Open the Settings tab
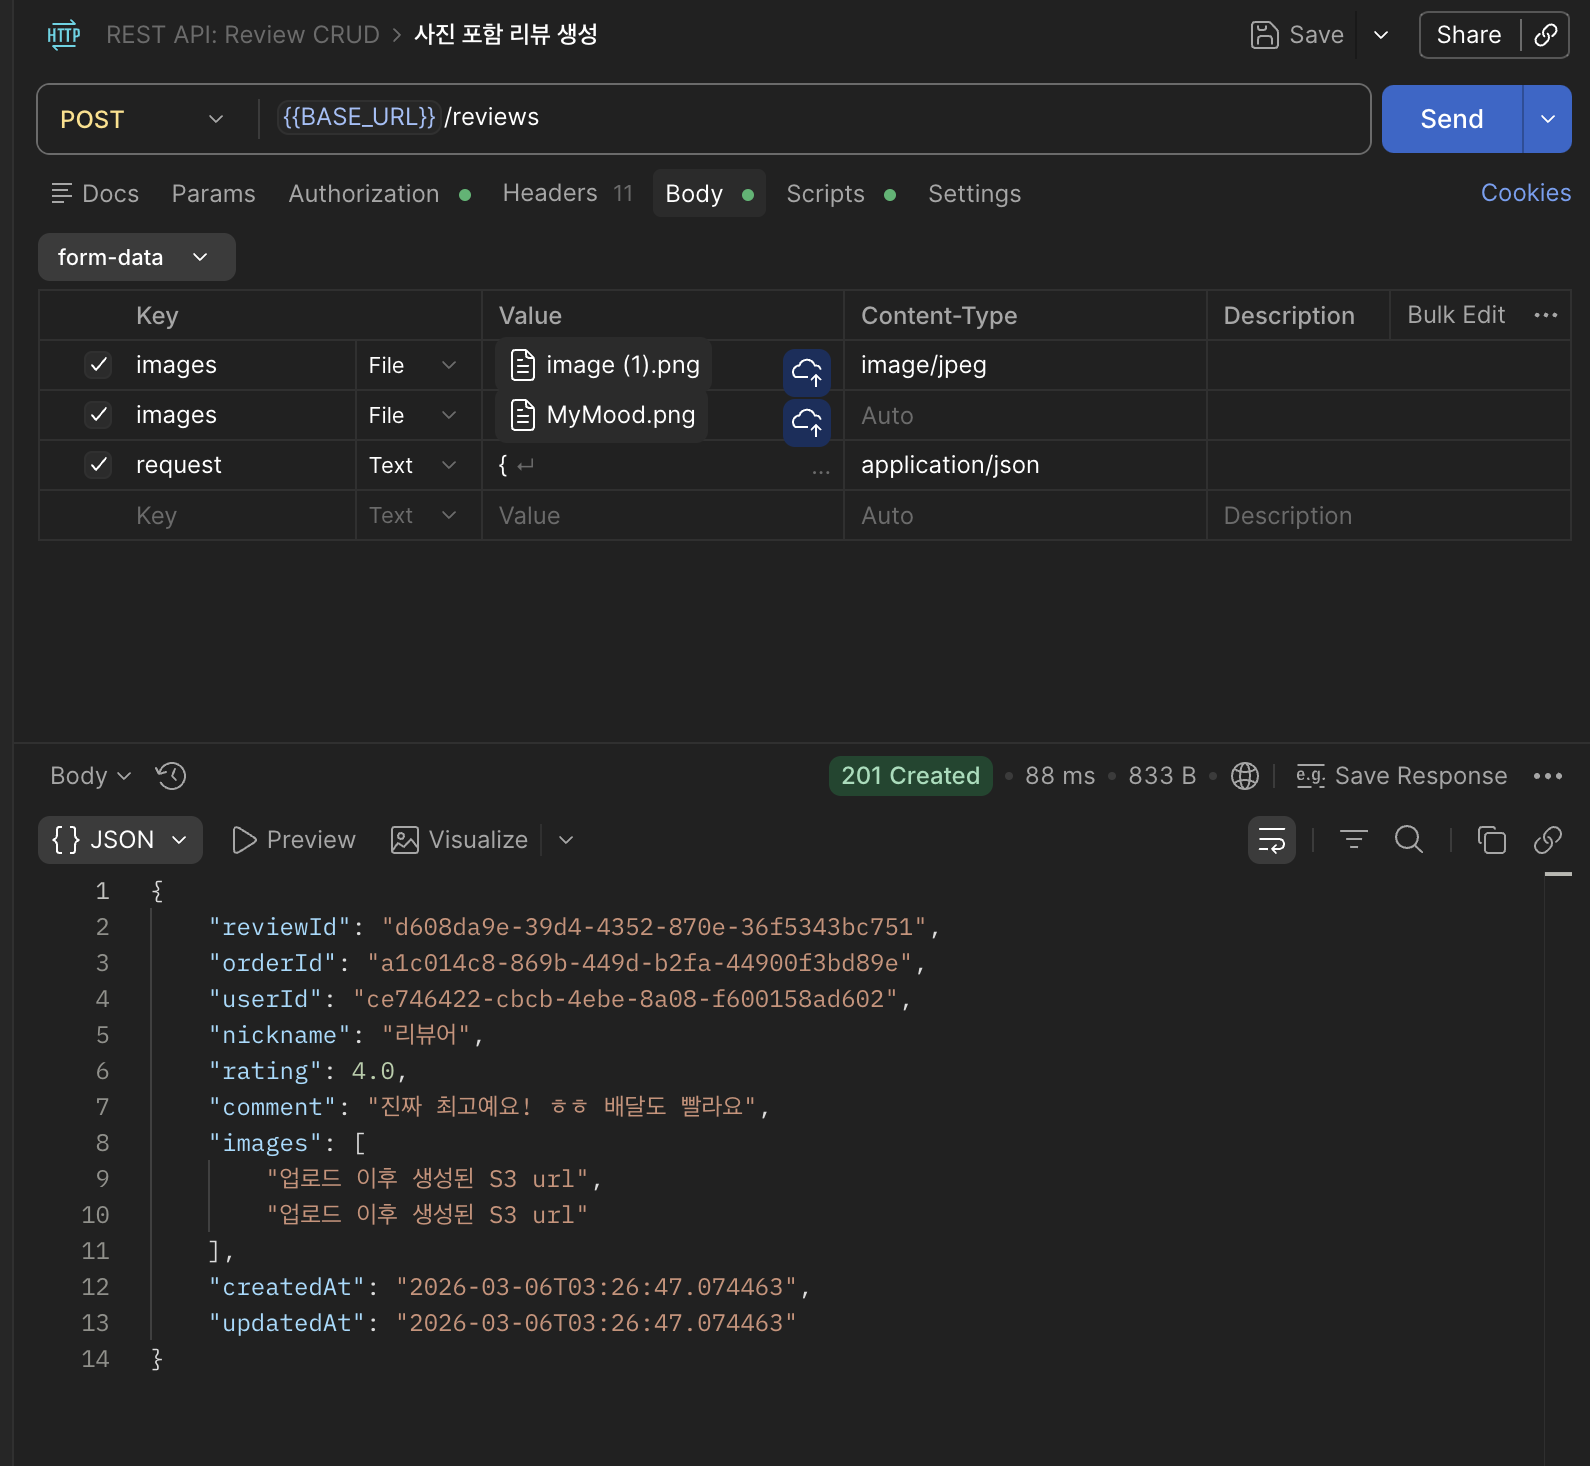Image resolution: width=1590 pixels, height=1466 pixels. click(974, 194)
